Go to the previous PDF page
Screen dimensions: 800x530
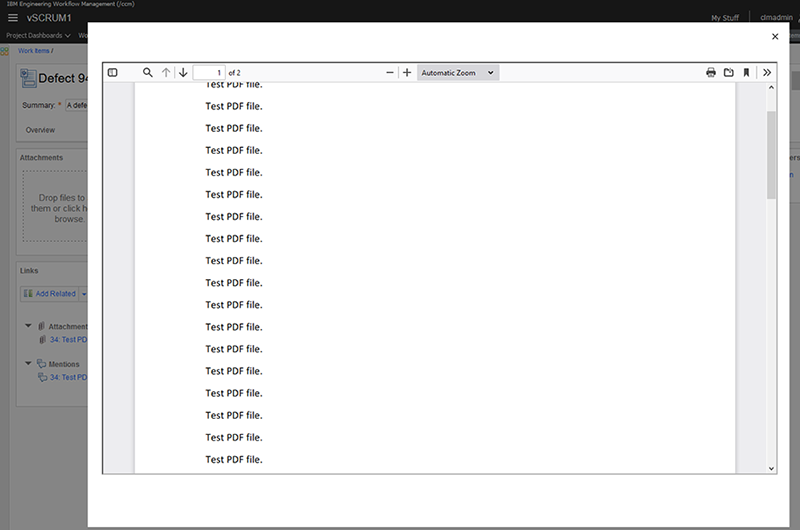[166, 73]
